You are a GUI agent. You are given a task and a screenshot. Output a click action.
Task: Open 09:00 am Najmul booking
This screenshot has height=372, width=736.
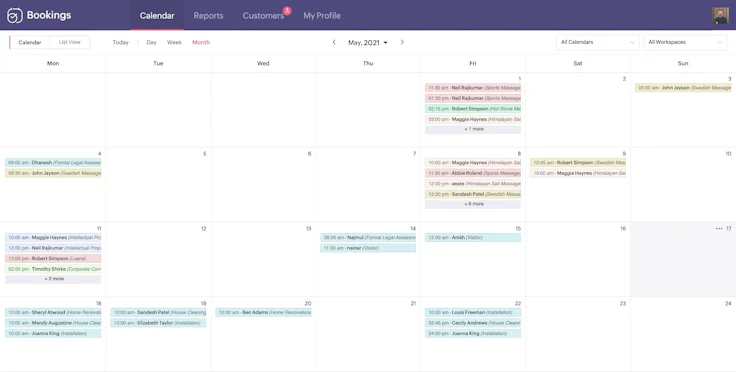click(368, 237)
